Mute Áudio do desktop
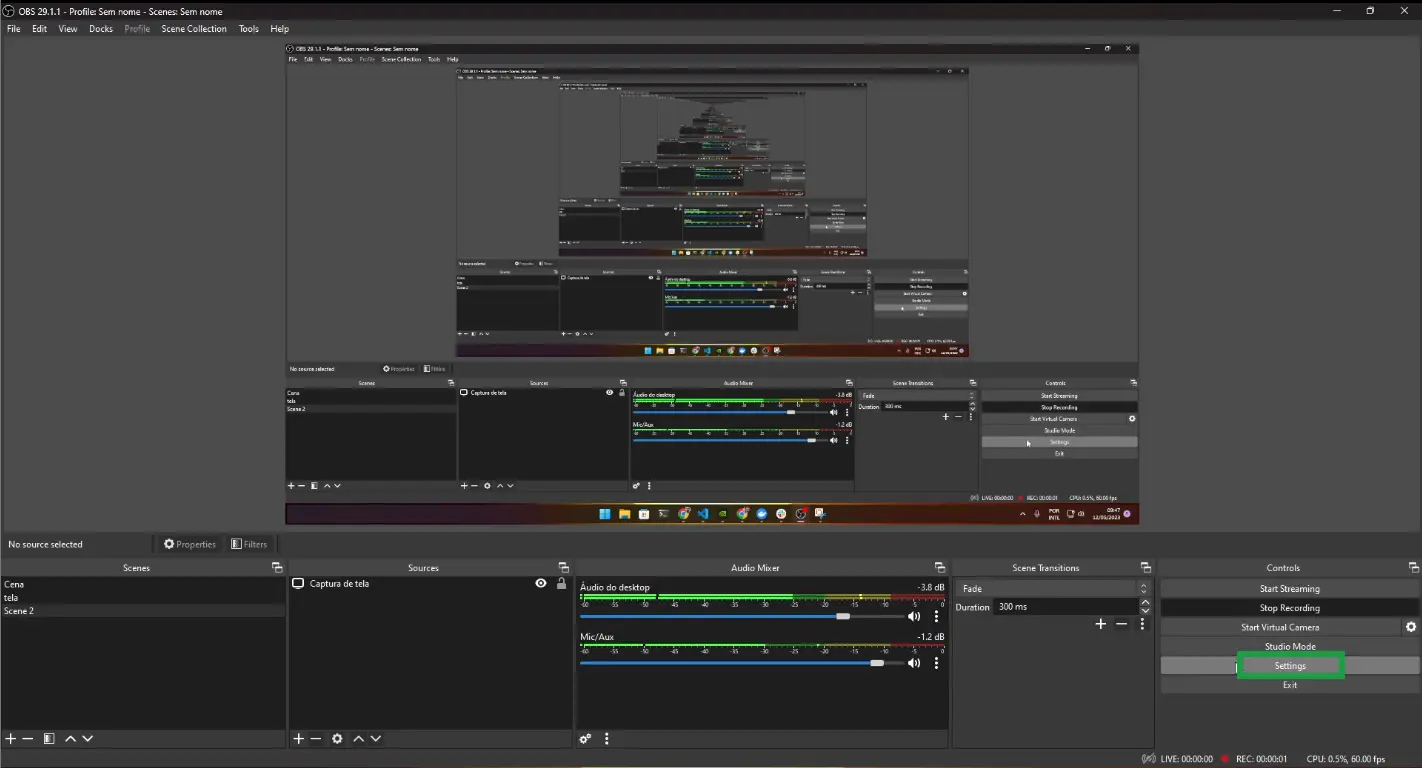The width and height of the screenshot is (1422, 768). [914, 616]
